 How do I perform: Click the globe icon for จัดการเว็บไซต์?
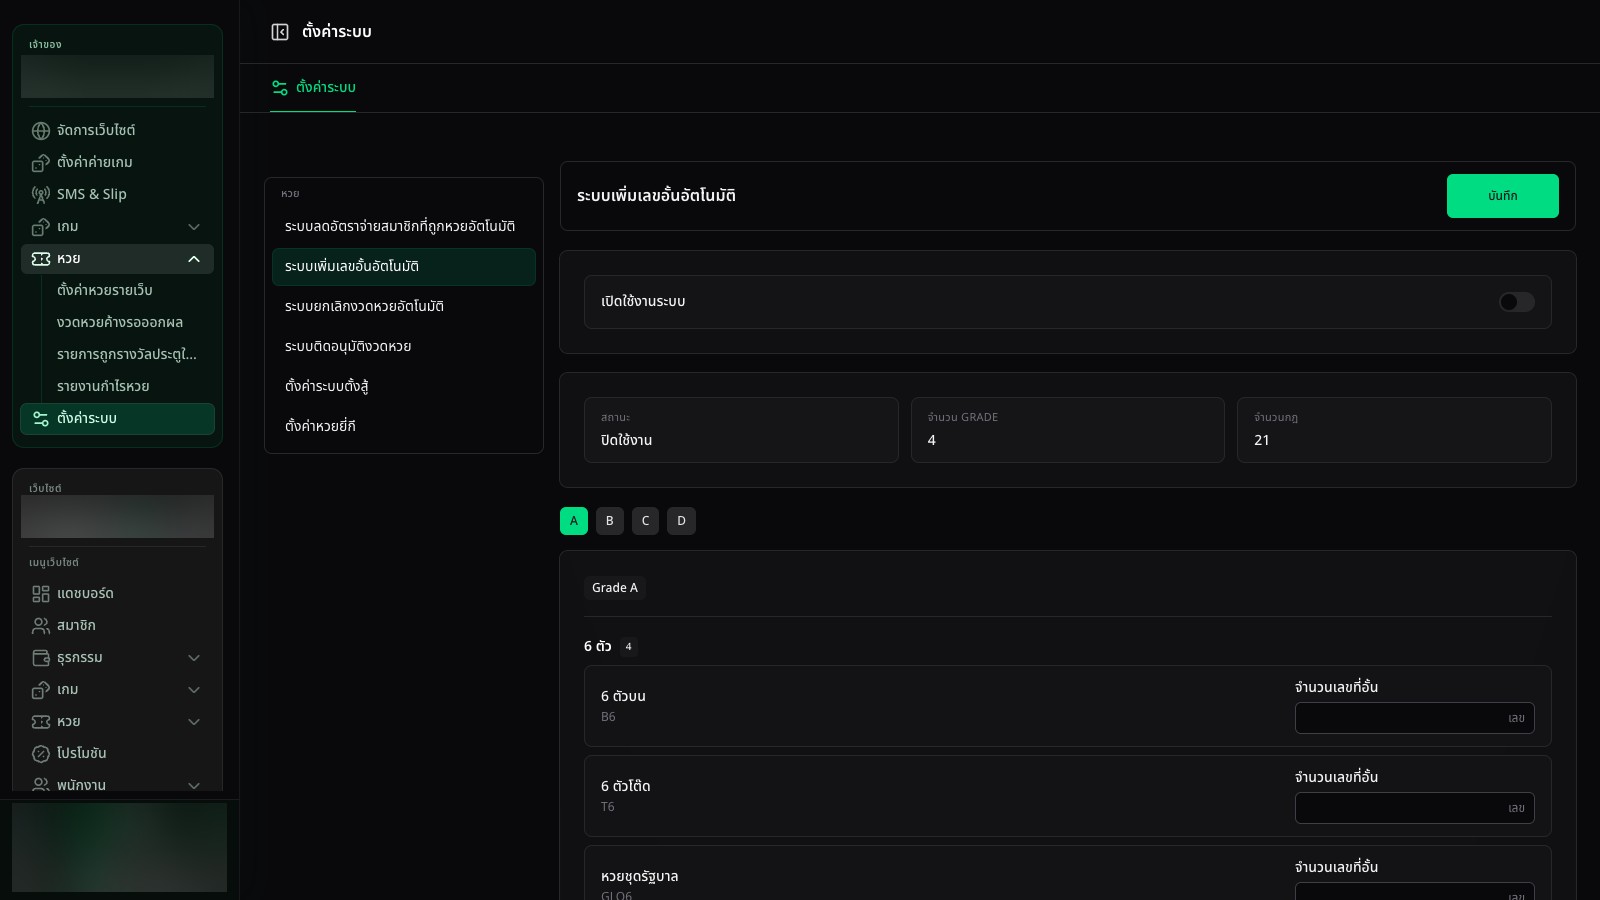pos(41,131)
